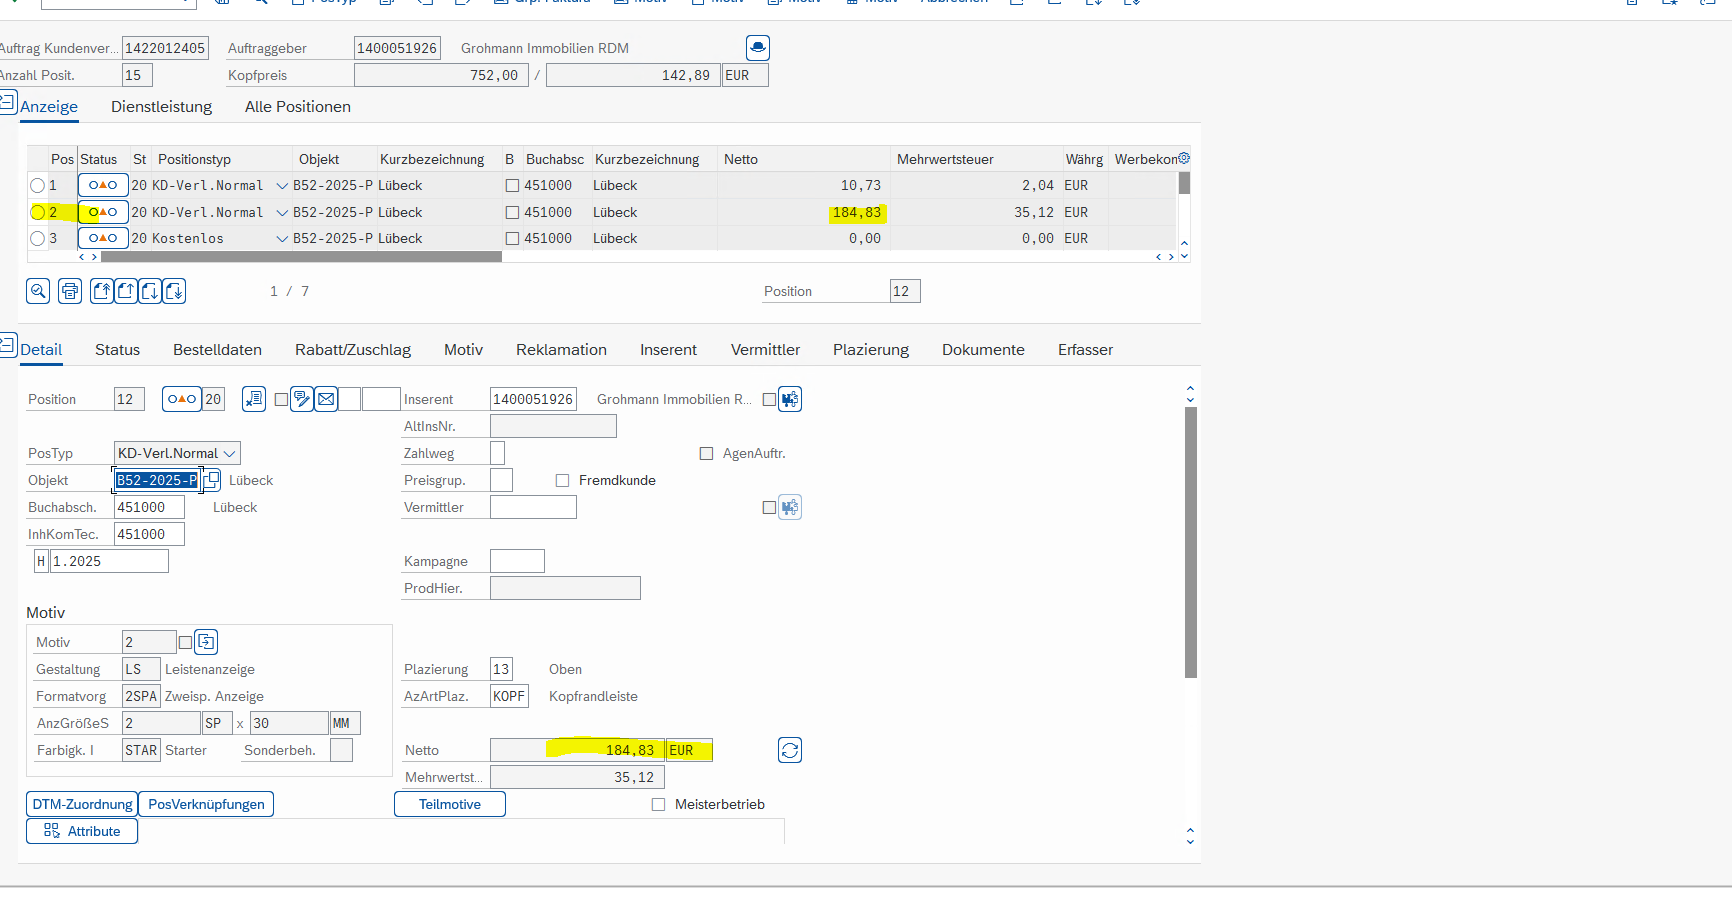Toggle checkbox next to Motiv number
The width and height of the screenshot is (1732, 907).
tap(185, 642)
